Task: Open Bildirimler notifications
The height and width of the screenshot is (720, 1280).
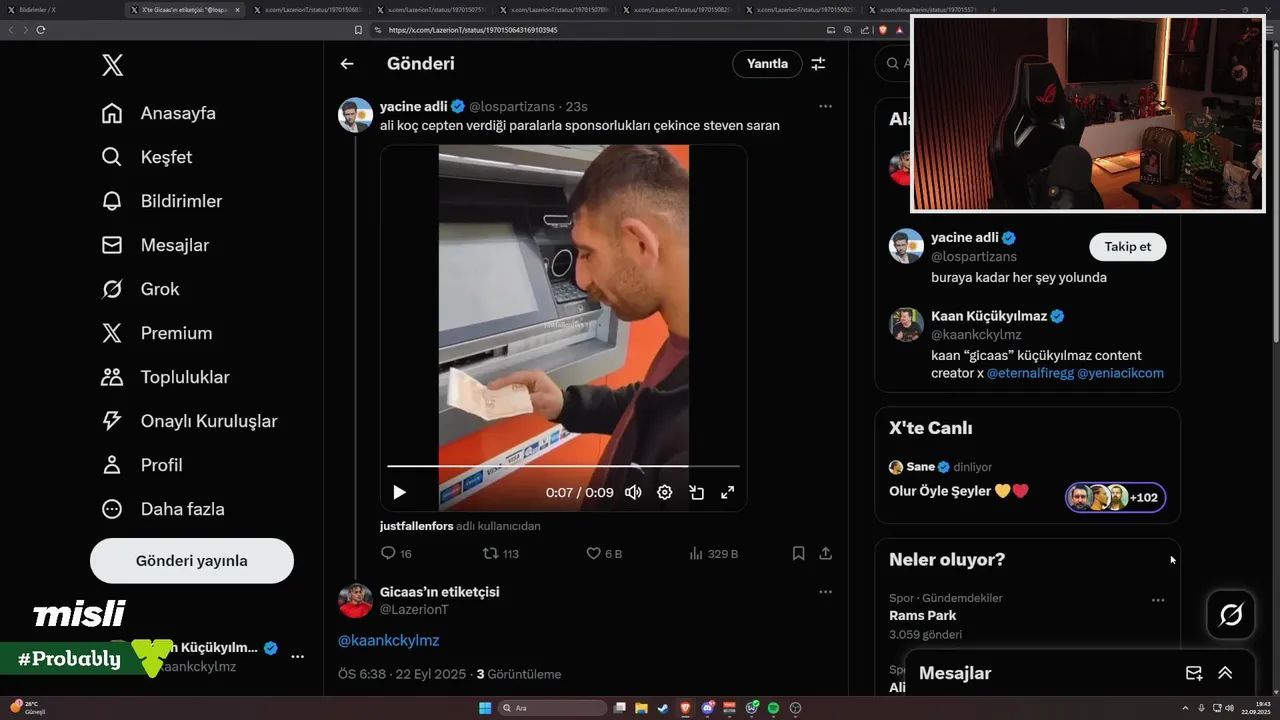Action: [x=161, y=201]
